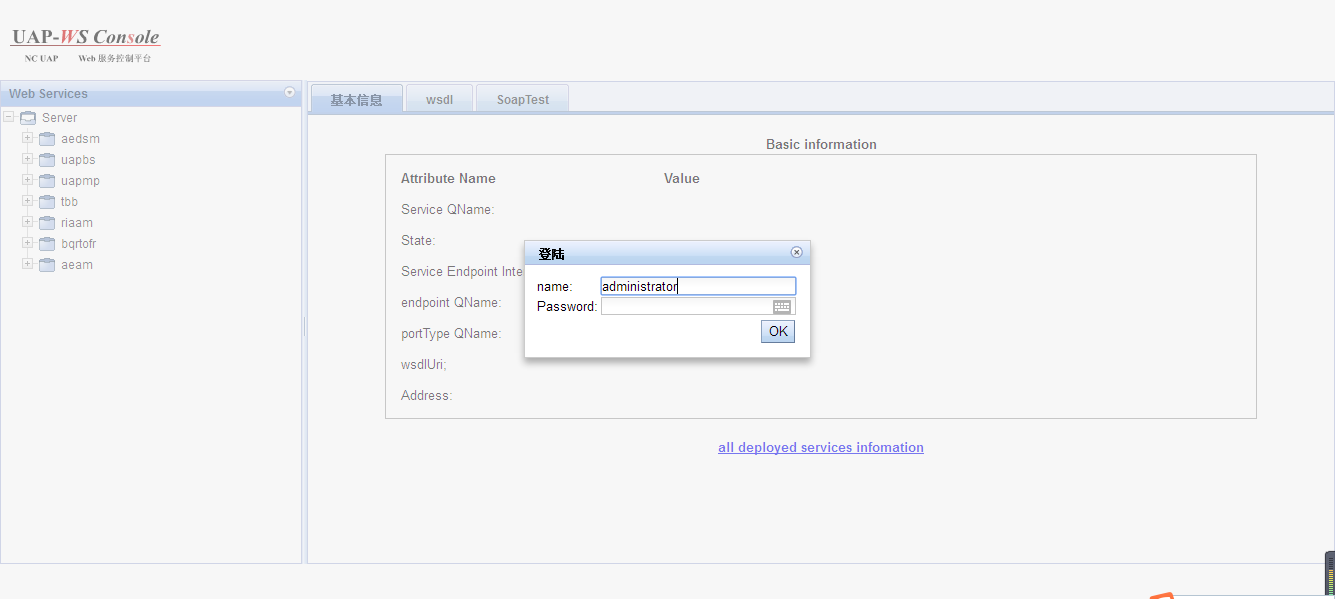Image resolution: width=1335 pixels, height=599 pixels.
Task: Click the Basic information heading
Action: tap(821, 144)
